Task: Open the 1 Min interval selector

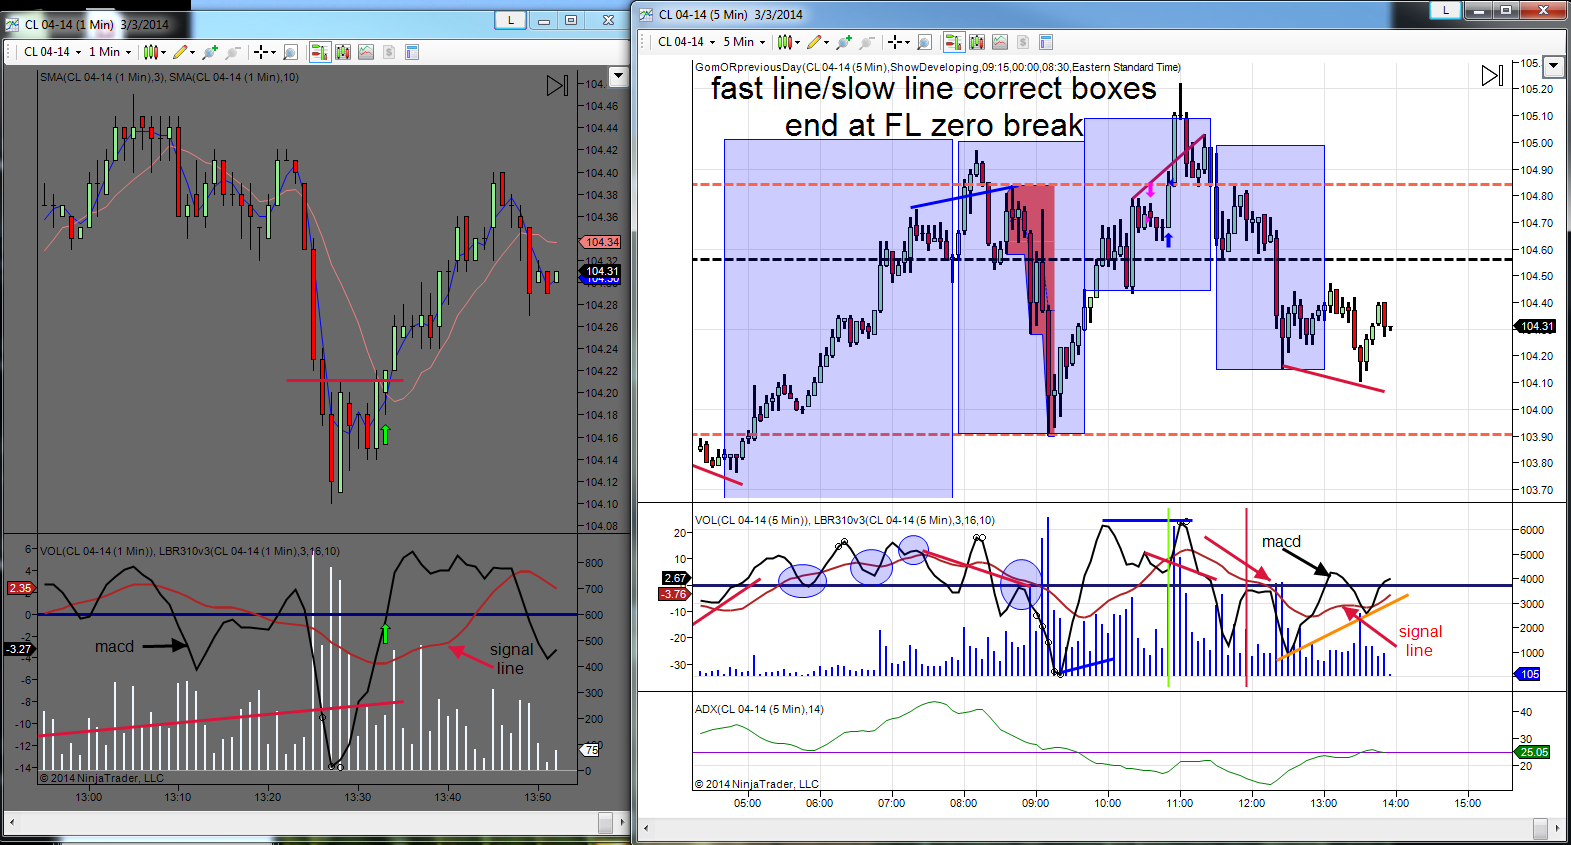Action: click(x=110, y=52)
